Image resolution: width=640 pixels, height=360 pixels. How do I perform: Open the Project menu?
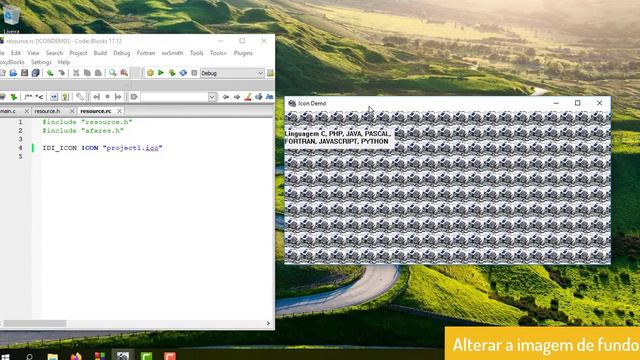coord(78,53)
